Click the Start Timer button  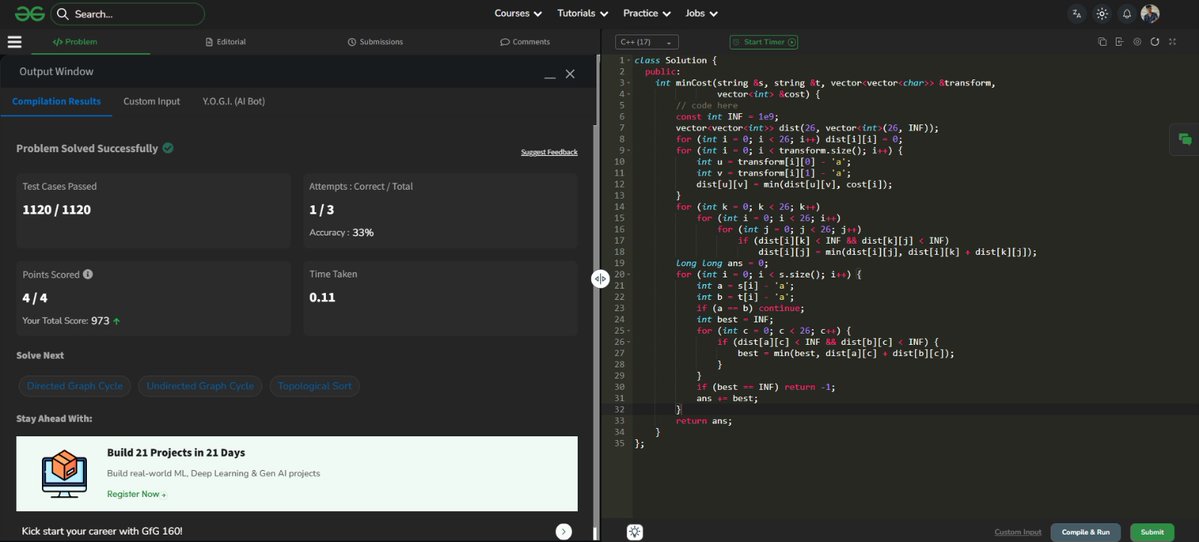763,42
